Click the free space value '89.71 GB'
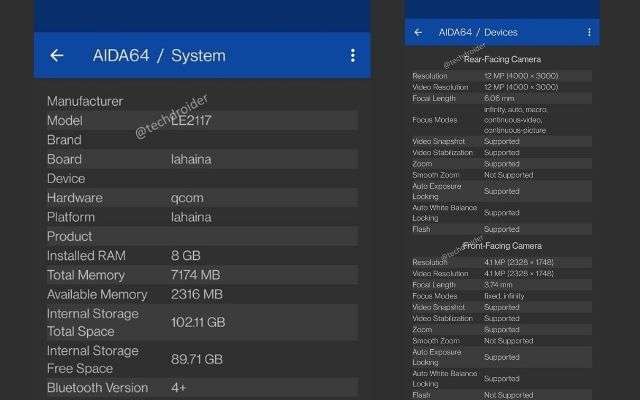 197,359
